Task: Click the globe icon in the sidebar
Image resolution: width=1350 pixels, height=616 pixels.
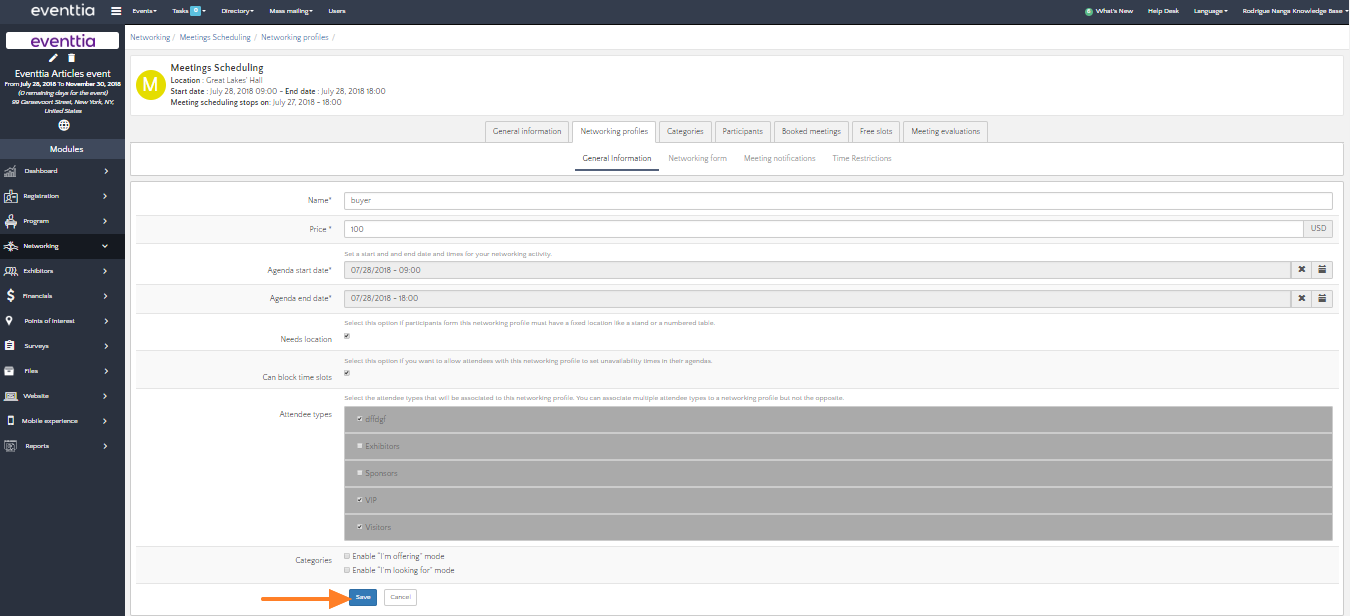Action: [x=64, y=125]
